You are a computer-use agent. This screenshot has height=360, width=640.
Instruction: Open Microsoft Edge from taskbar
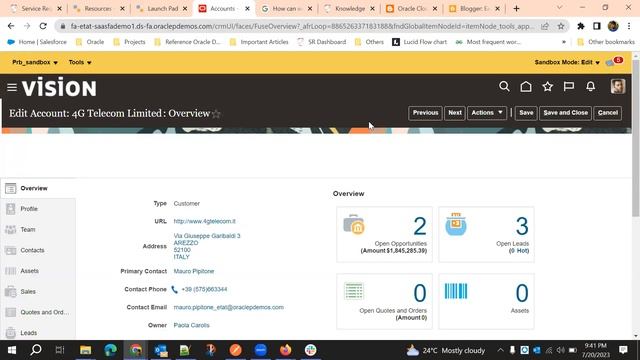110,350
